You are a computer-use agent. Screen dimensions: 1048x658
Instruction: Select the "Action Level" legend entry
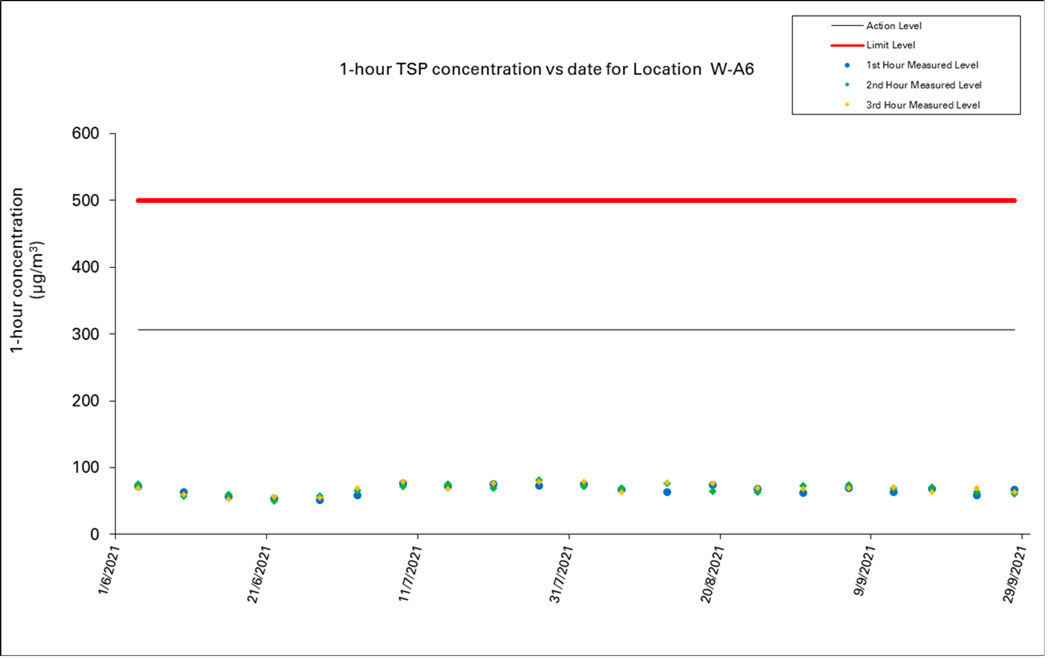coord(893,25)
